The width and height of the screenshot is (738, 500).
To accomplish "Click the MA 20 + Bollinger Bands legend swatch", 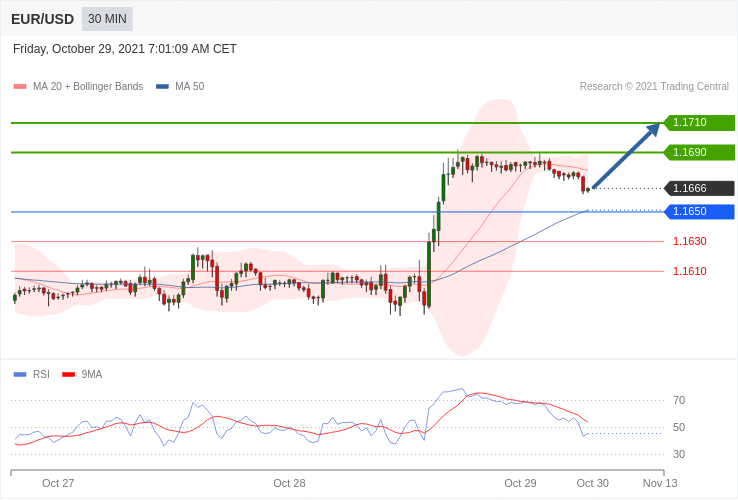I will 20,87.
